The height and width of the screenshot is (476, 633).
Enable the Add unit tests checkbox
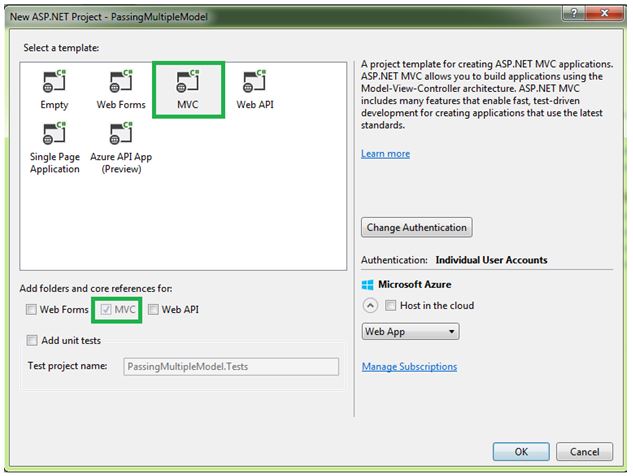pyautogui.click(x=32, y=340)
